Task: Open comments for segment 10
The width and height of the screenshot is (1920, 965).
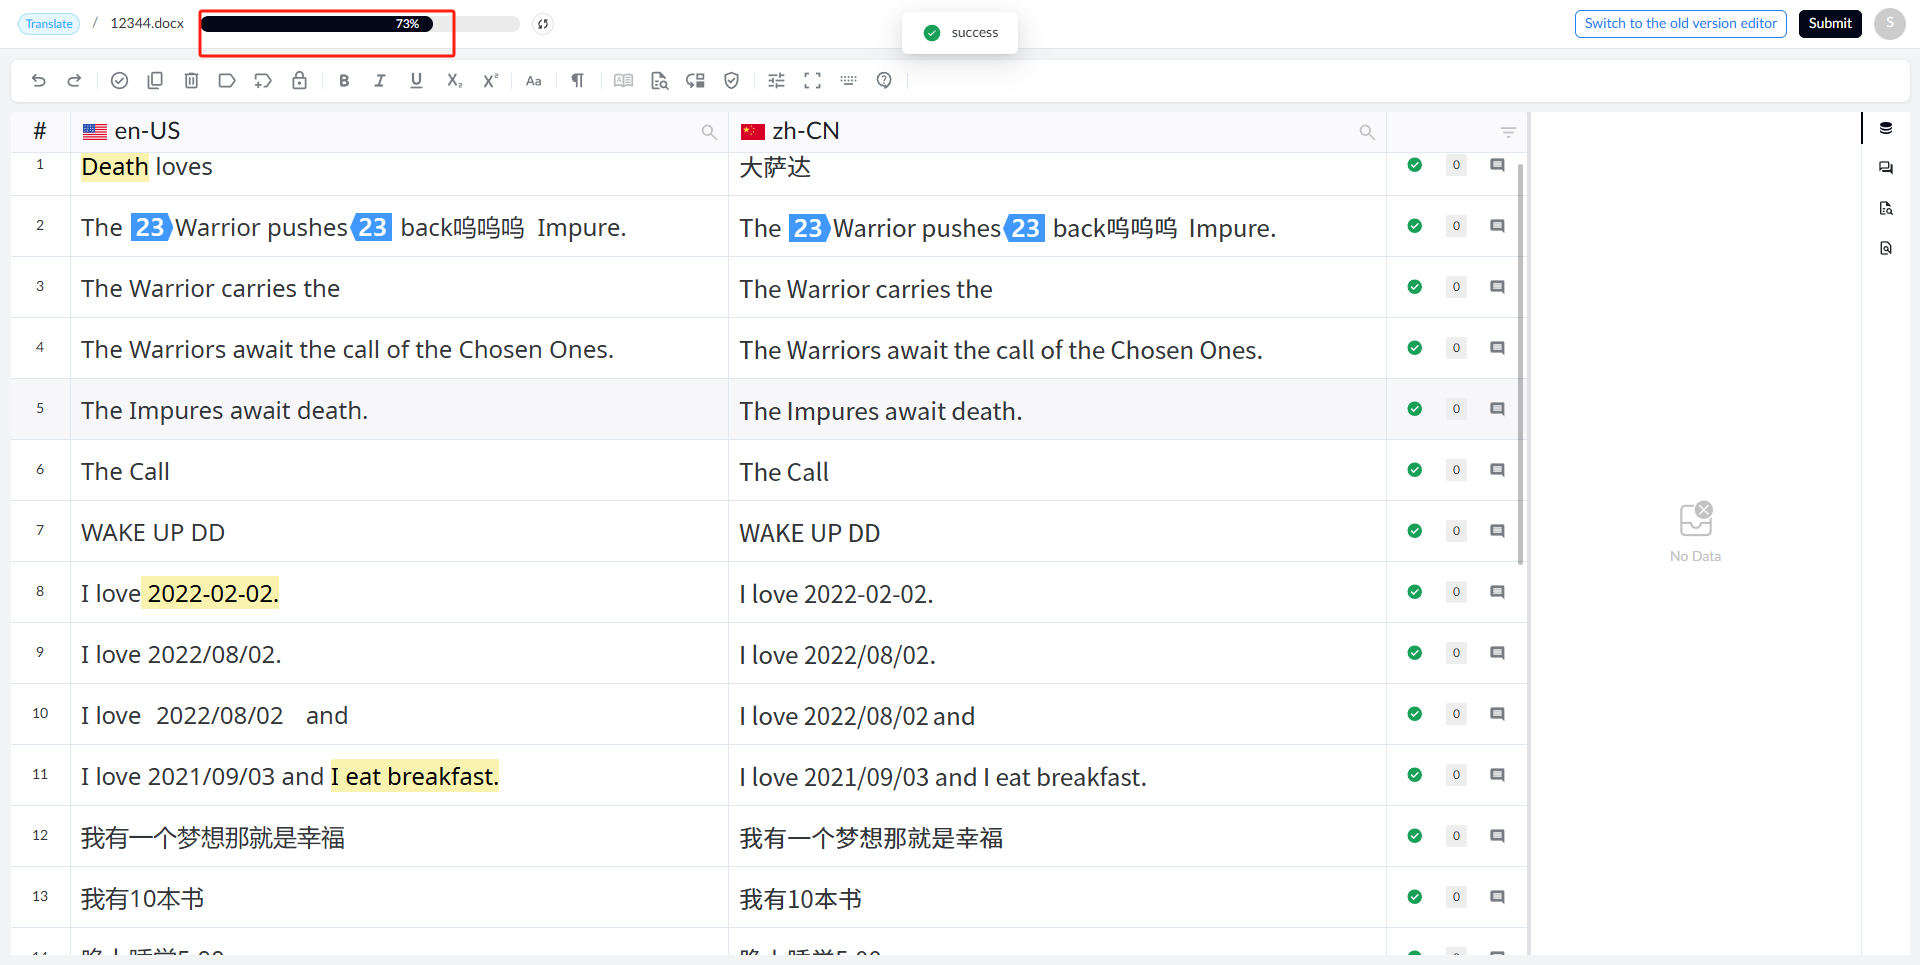Action: pyautogui.click(x=1497, y=714)
